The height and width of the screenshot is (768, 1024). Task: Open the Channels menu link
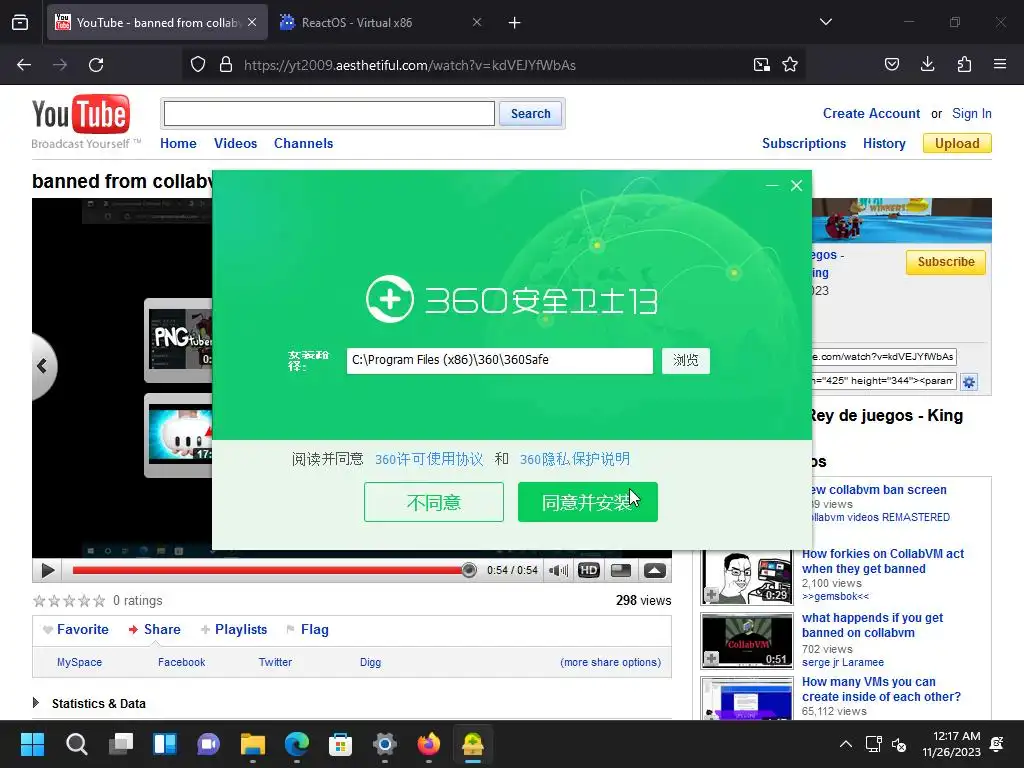303,144
